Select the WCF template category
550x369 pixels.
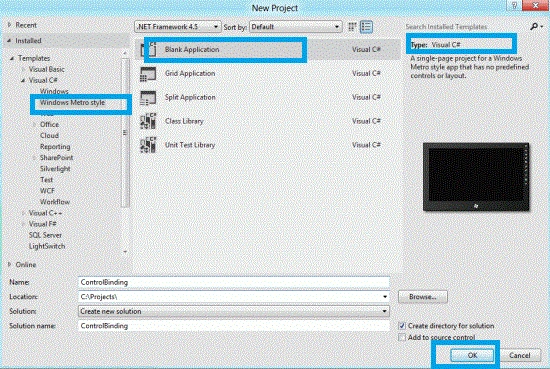click(x=47, y=191)
